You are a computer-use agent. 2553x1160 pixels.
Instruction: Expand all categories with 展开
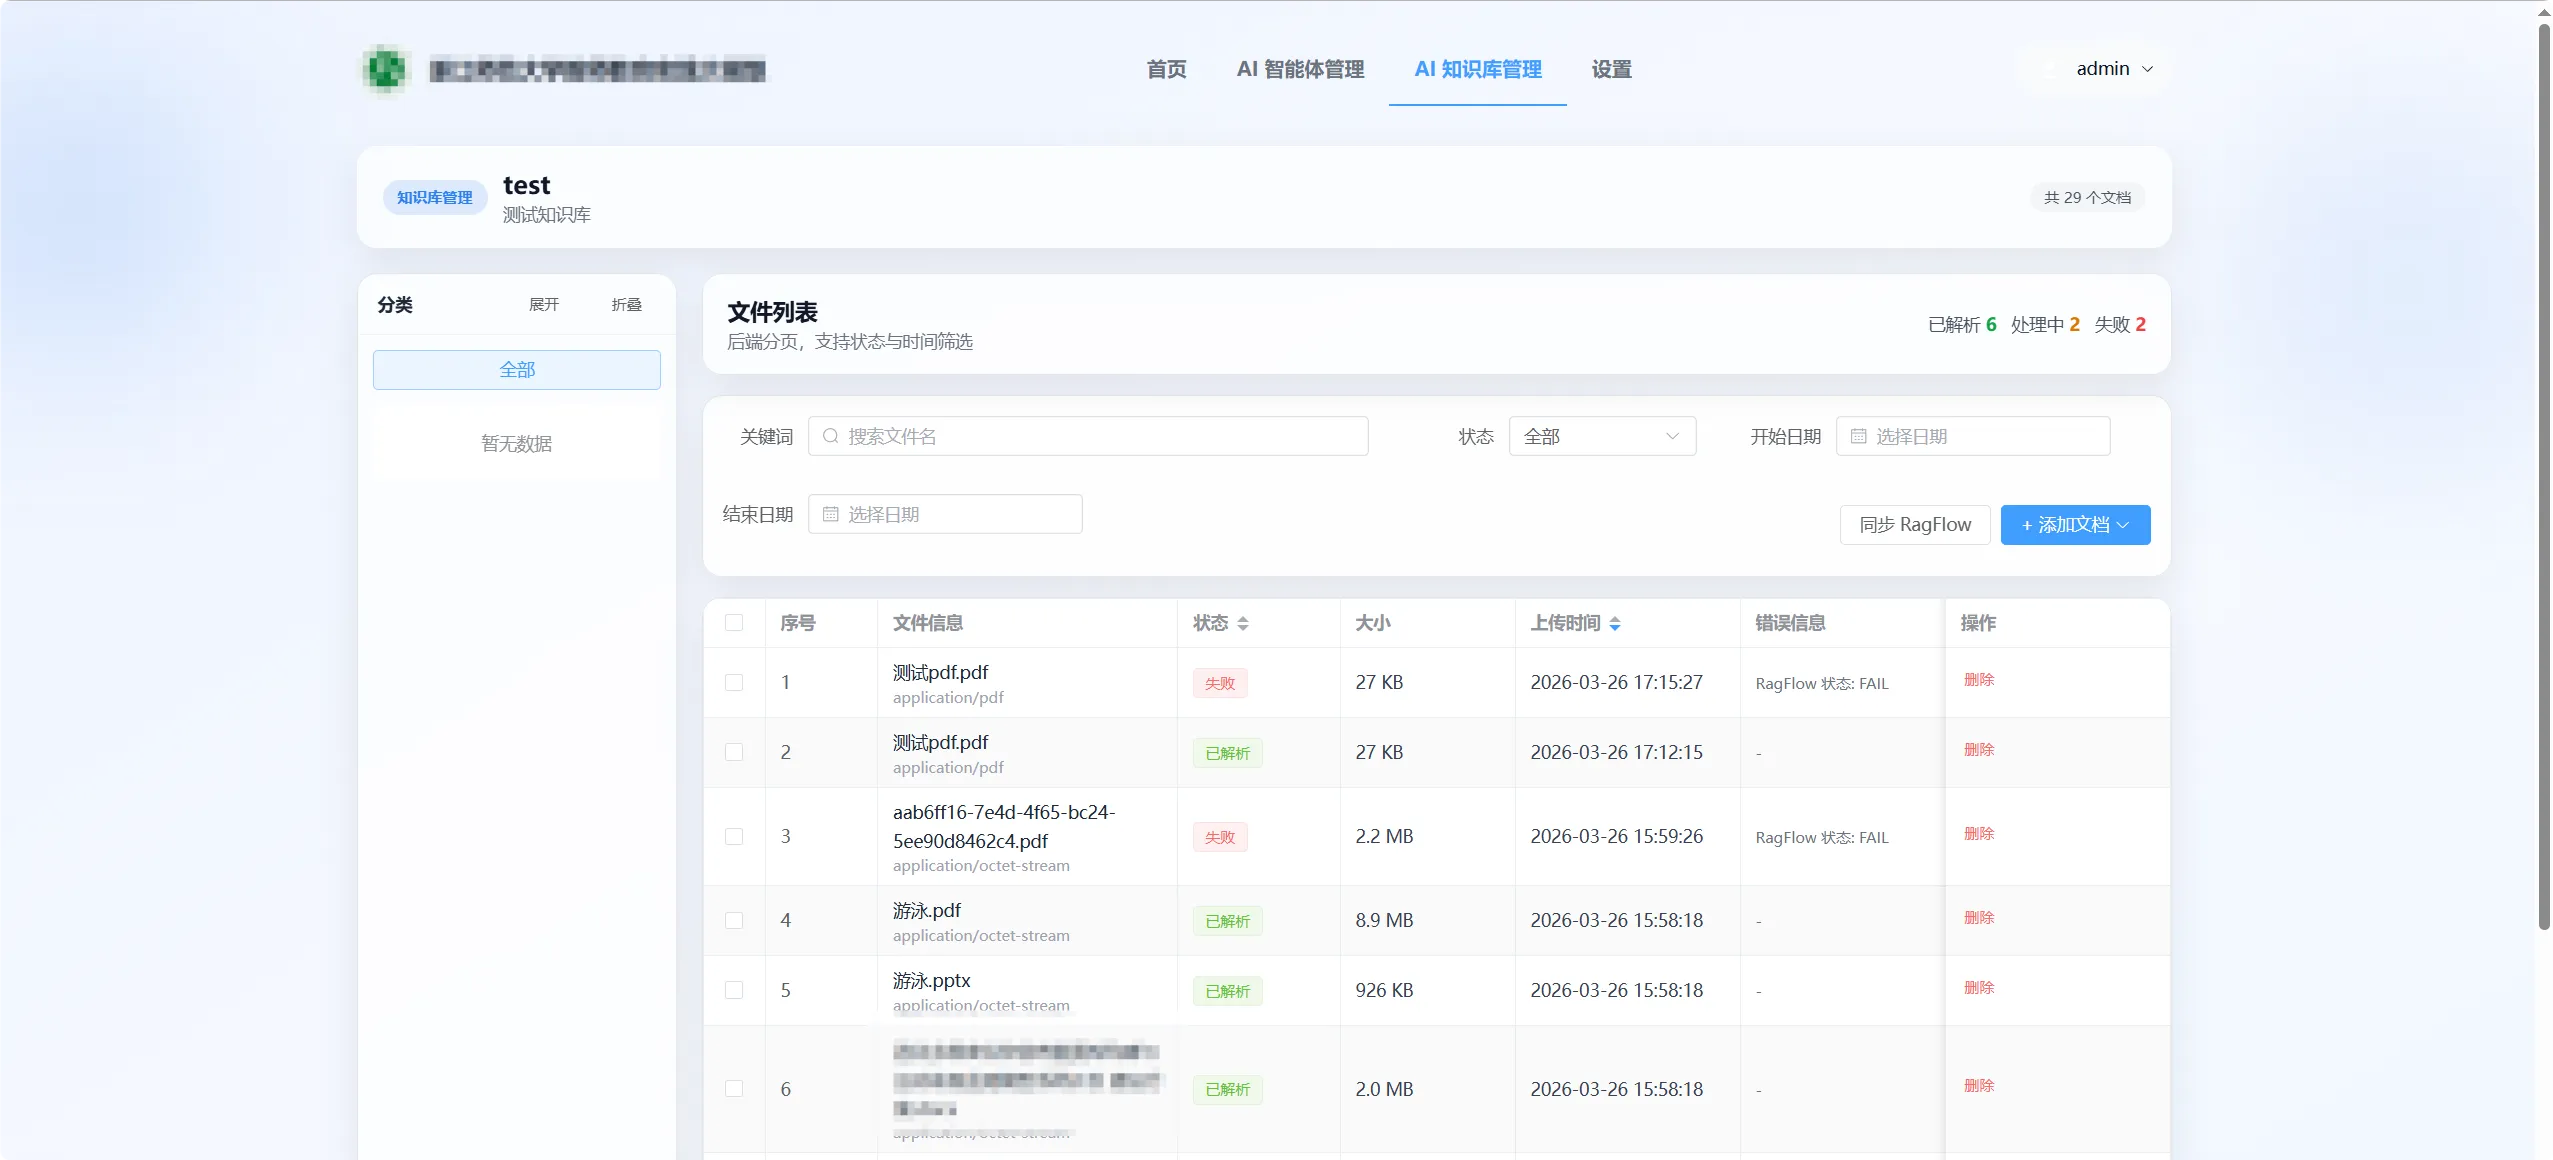click(x=544, y=304)
